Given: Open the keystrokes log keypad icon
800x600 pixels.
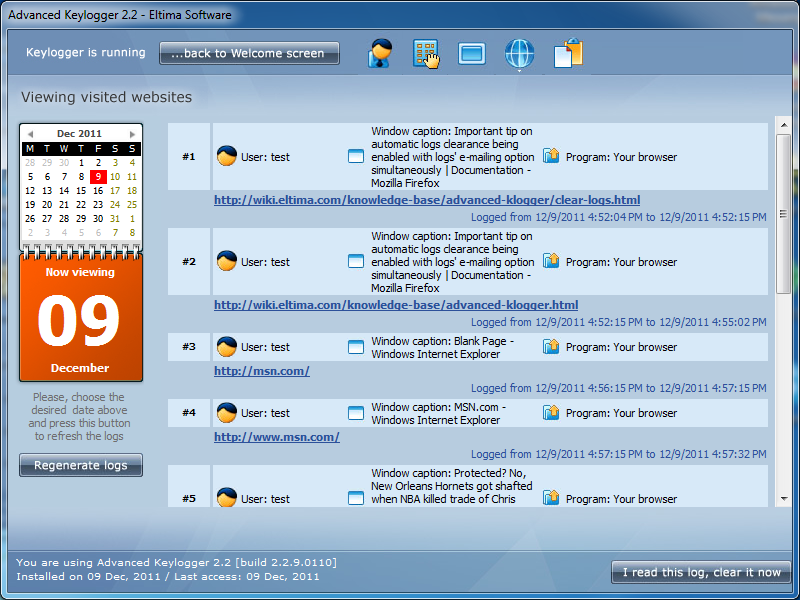Looking at the screenshot, I should pyautogui.click(x=426, y=53).
